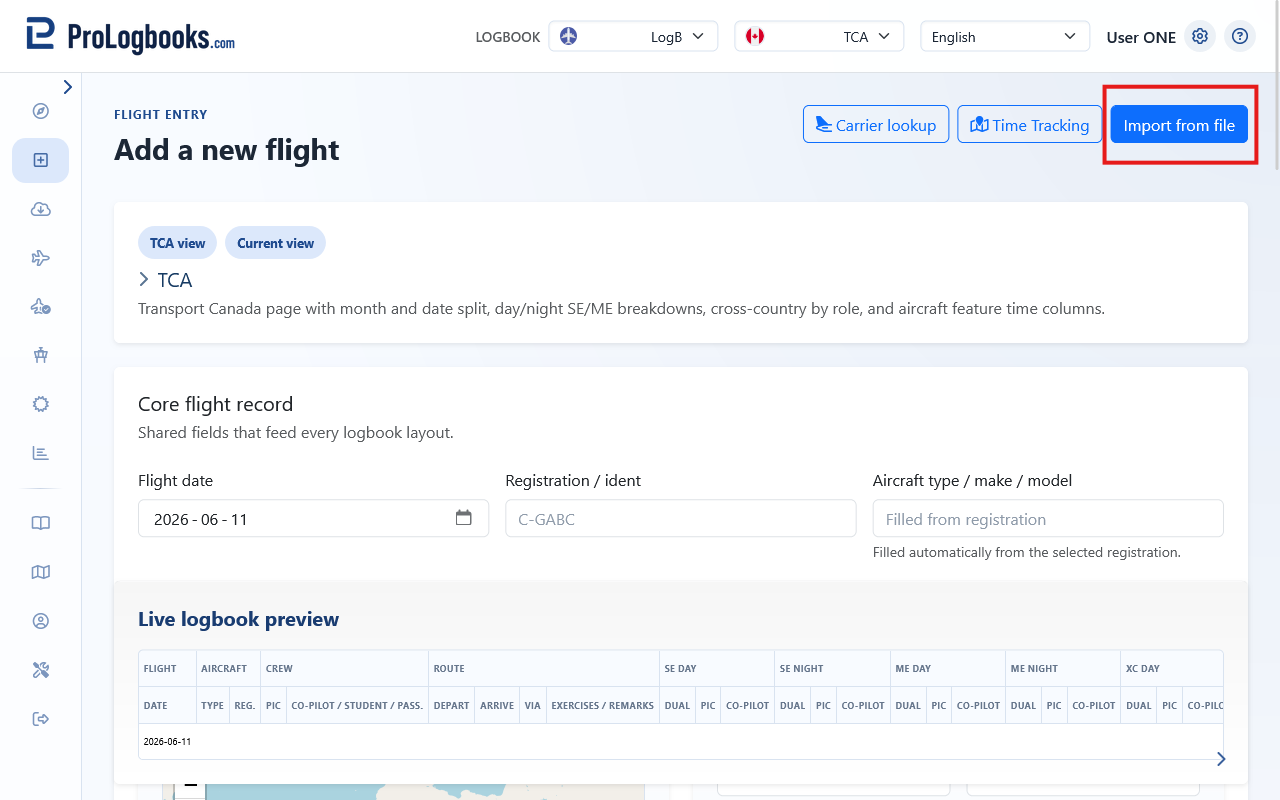Click the ProLogbooks.com logo
Screen dimensions: 1280x800
click(x=130, y=36)
